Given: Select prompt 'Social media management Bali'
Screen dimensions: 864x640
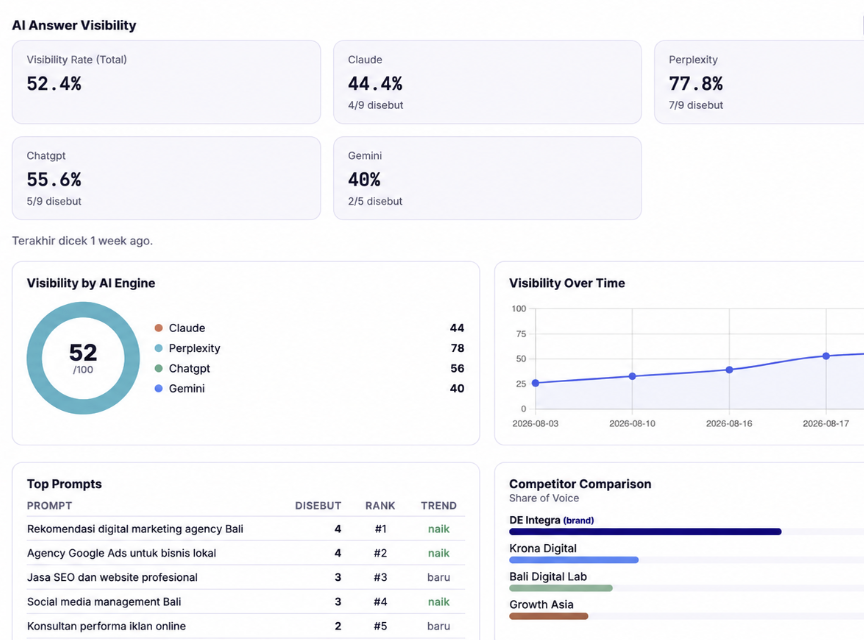Looking at the screenshot, I should [104, 602].
